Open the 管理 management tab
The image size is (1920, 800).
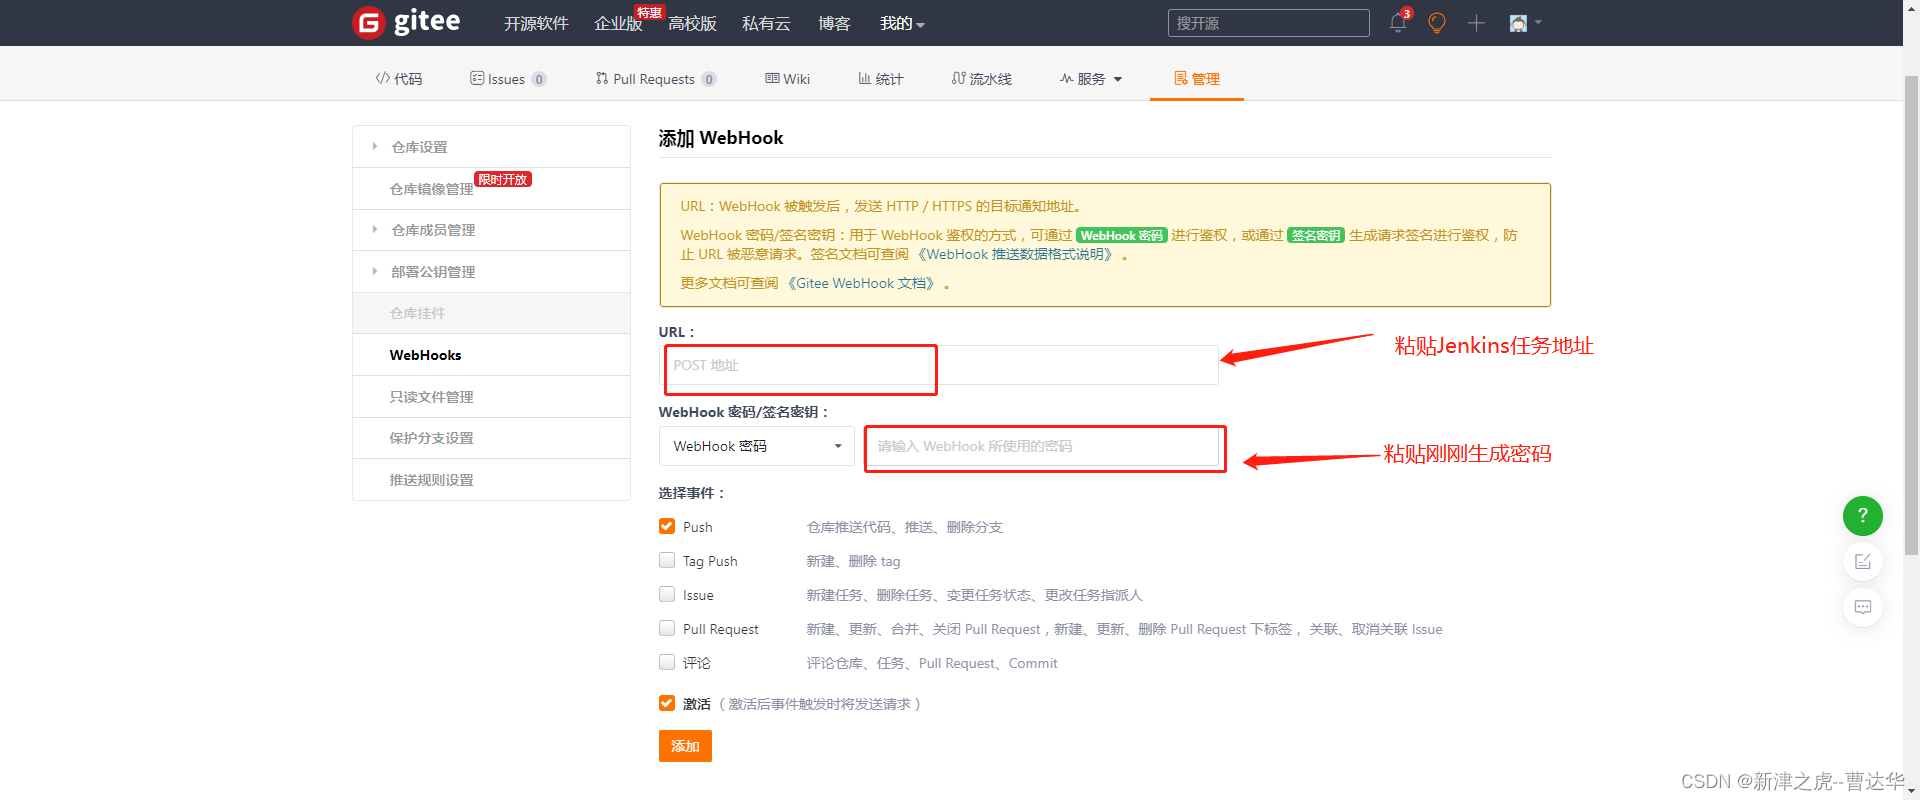pos(1197,79)
